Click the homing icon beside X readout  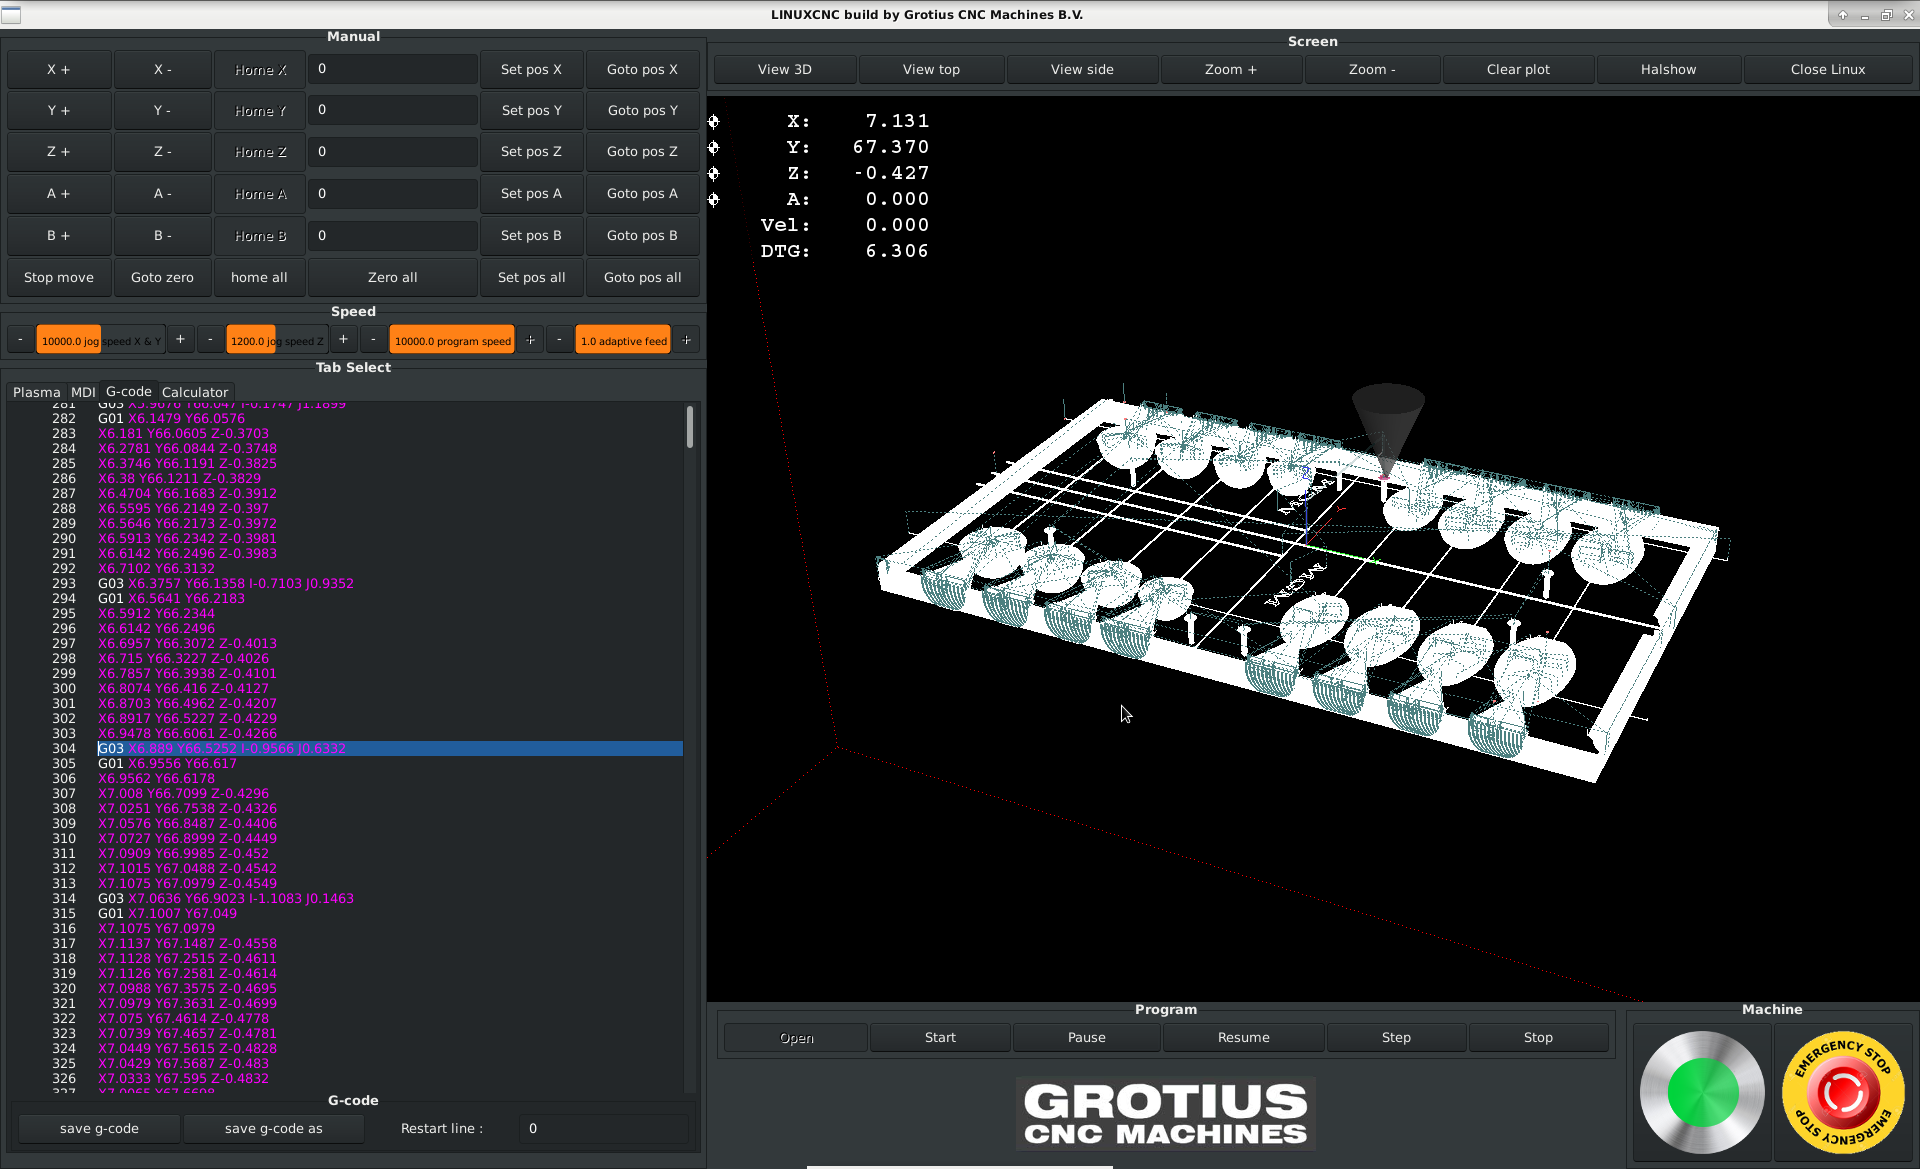[714, 121]
